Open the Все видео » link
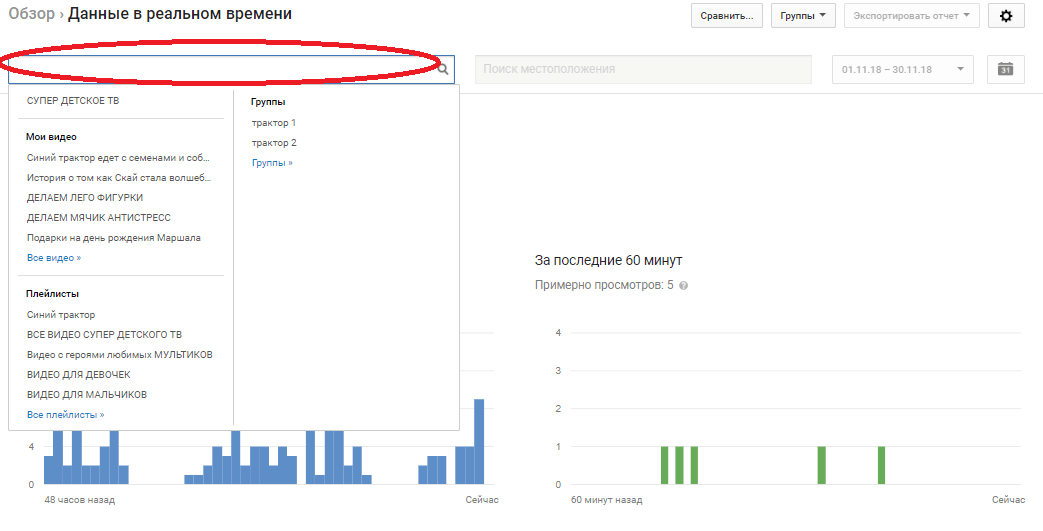The image size is (1043, 531). [54, 258]
